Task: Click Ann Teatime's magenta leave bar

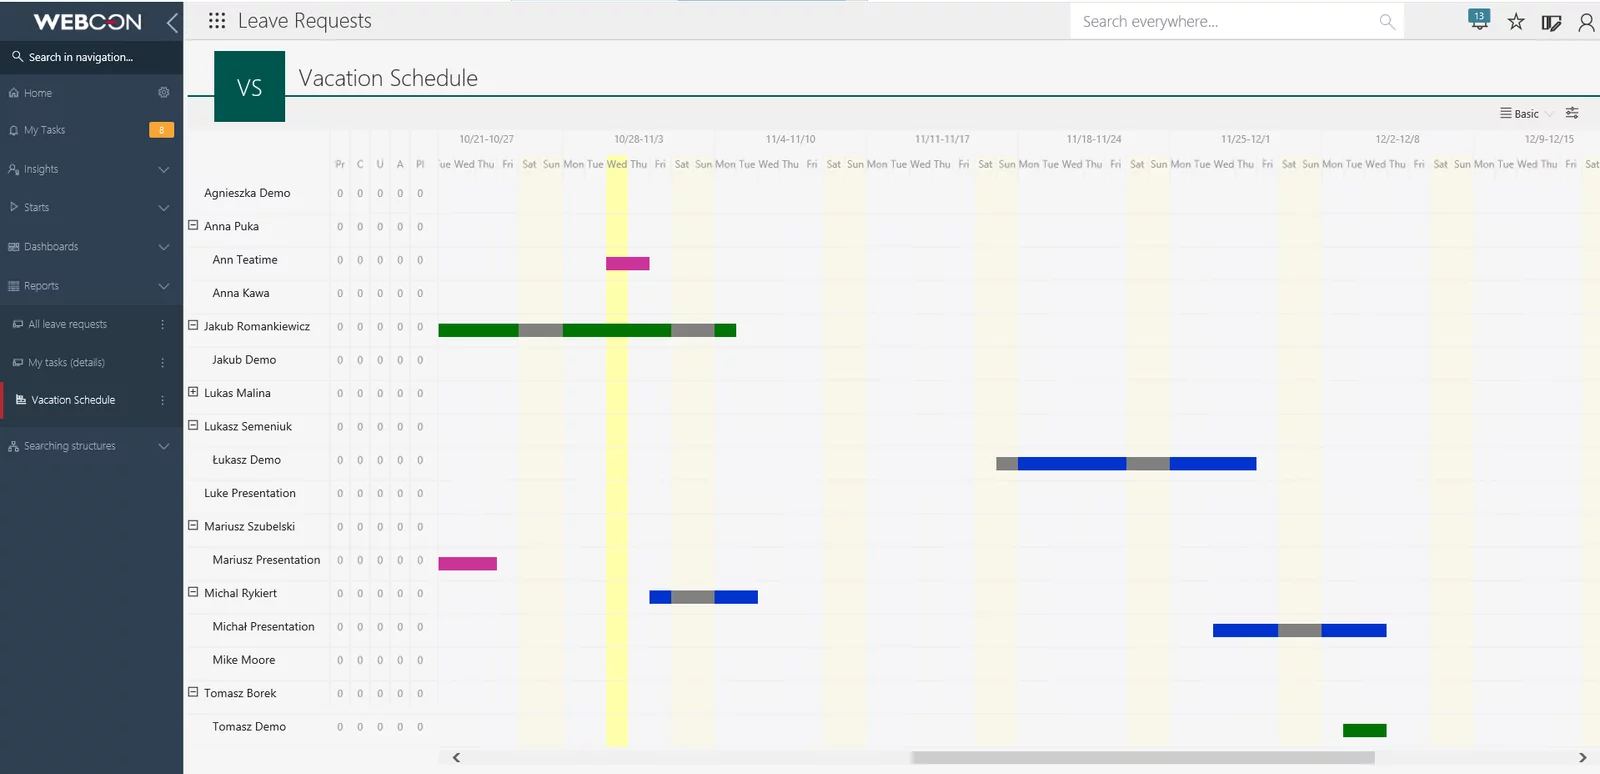Action: pyautogui.click(x=628, y=263)
